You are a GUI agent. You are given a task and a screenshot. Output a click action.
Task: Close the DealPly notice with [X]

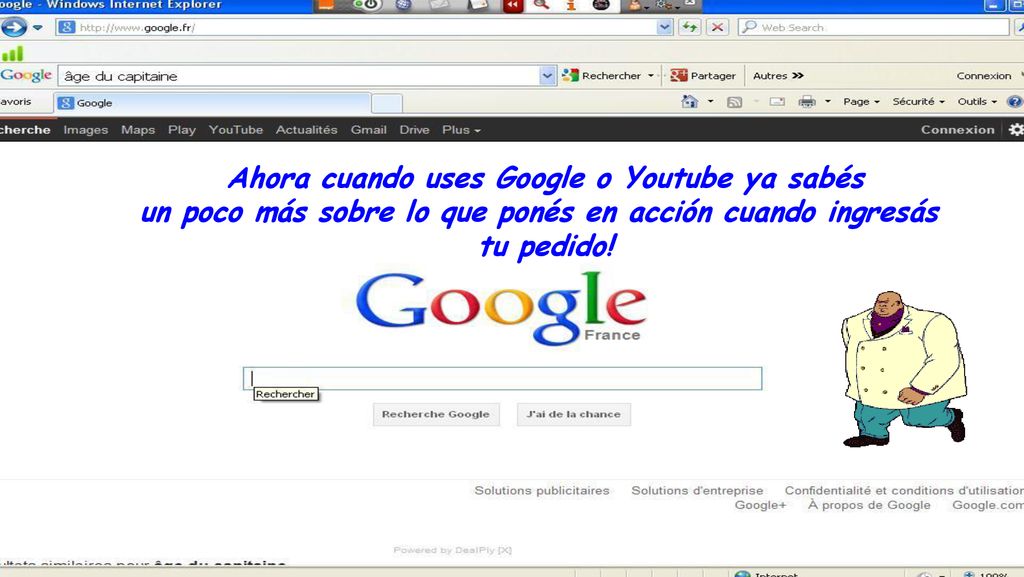coord(504,550)
